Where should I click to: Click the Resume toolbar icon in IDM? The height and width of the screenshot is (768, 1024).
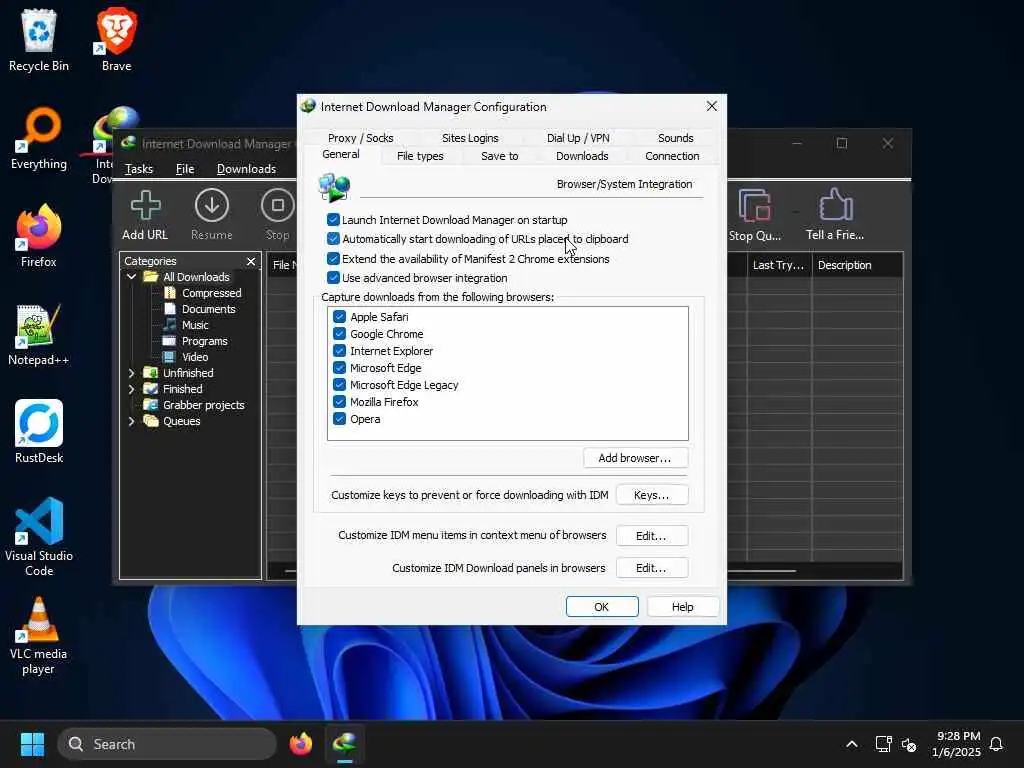pyautogui.click(x=212, y=215)
